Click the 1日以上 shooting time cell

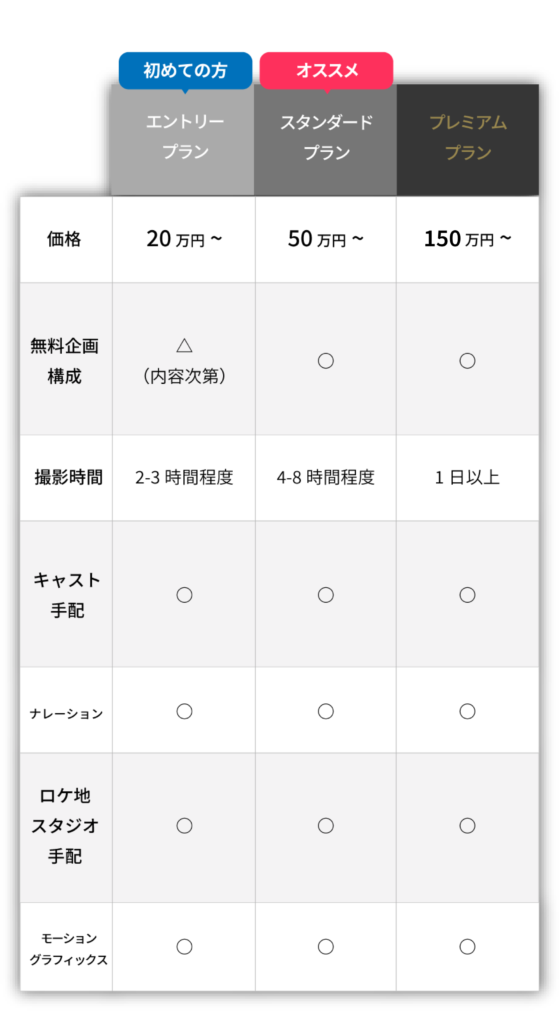pos(468,477)
